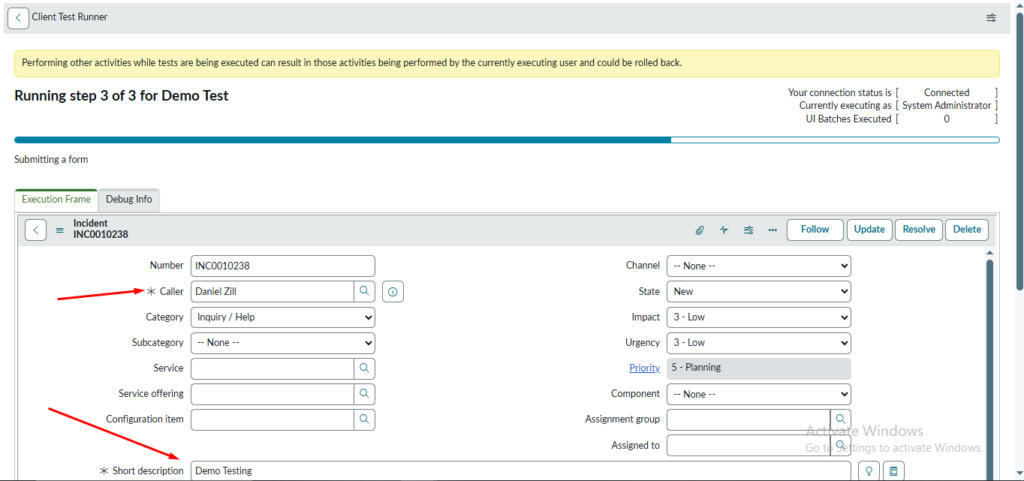Click the test step progress bar
Viewport: 1024px width, 481px height.
click(506, 140)
